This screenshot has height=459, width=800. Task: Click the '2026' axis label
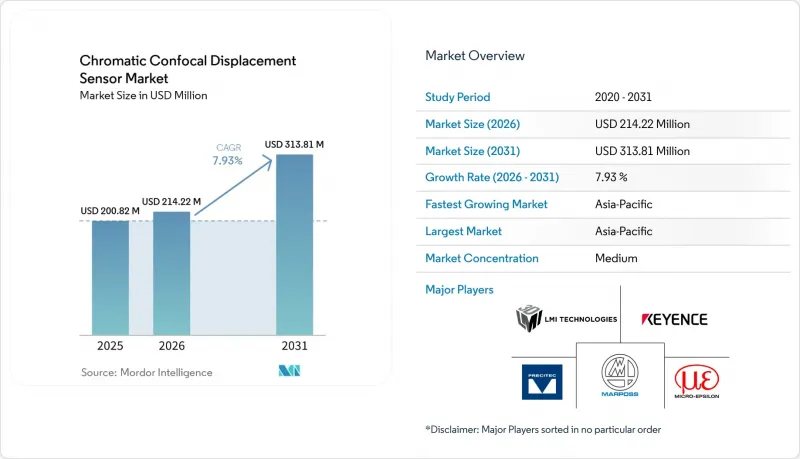(x=171, y=346)
